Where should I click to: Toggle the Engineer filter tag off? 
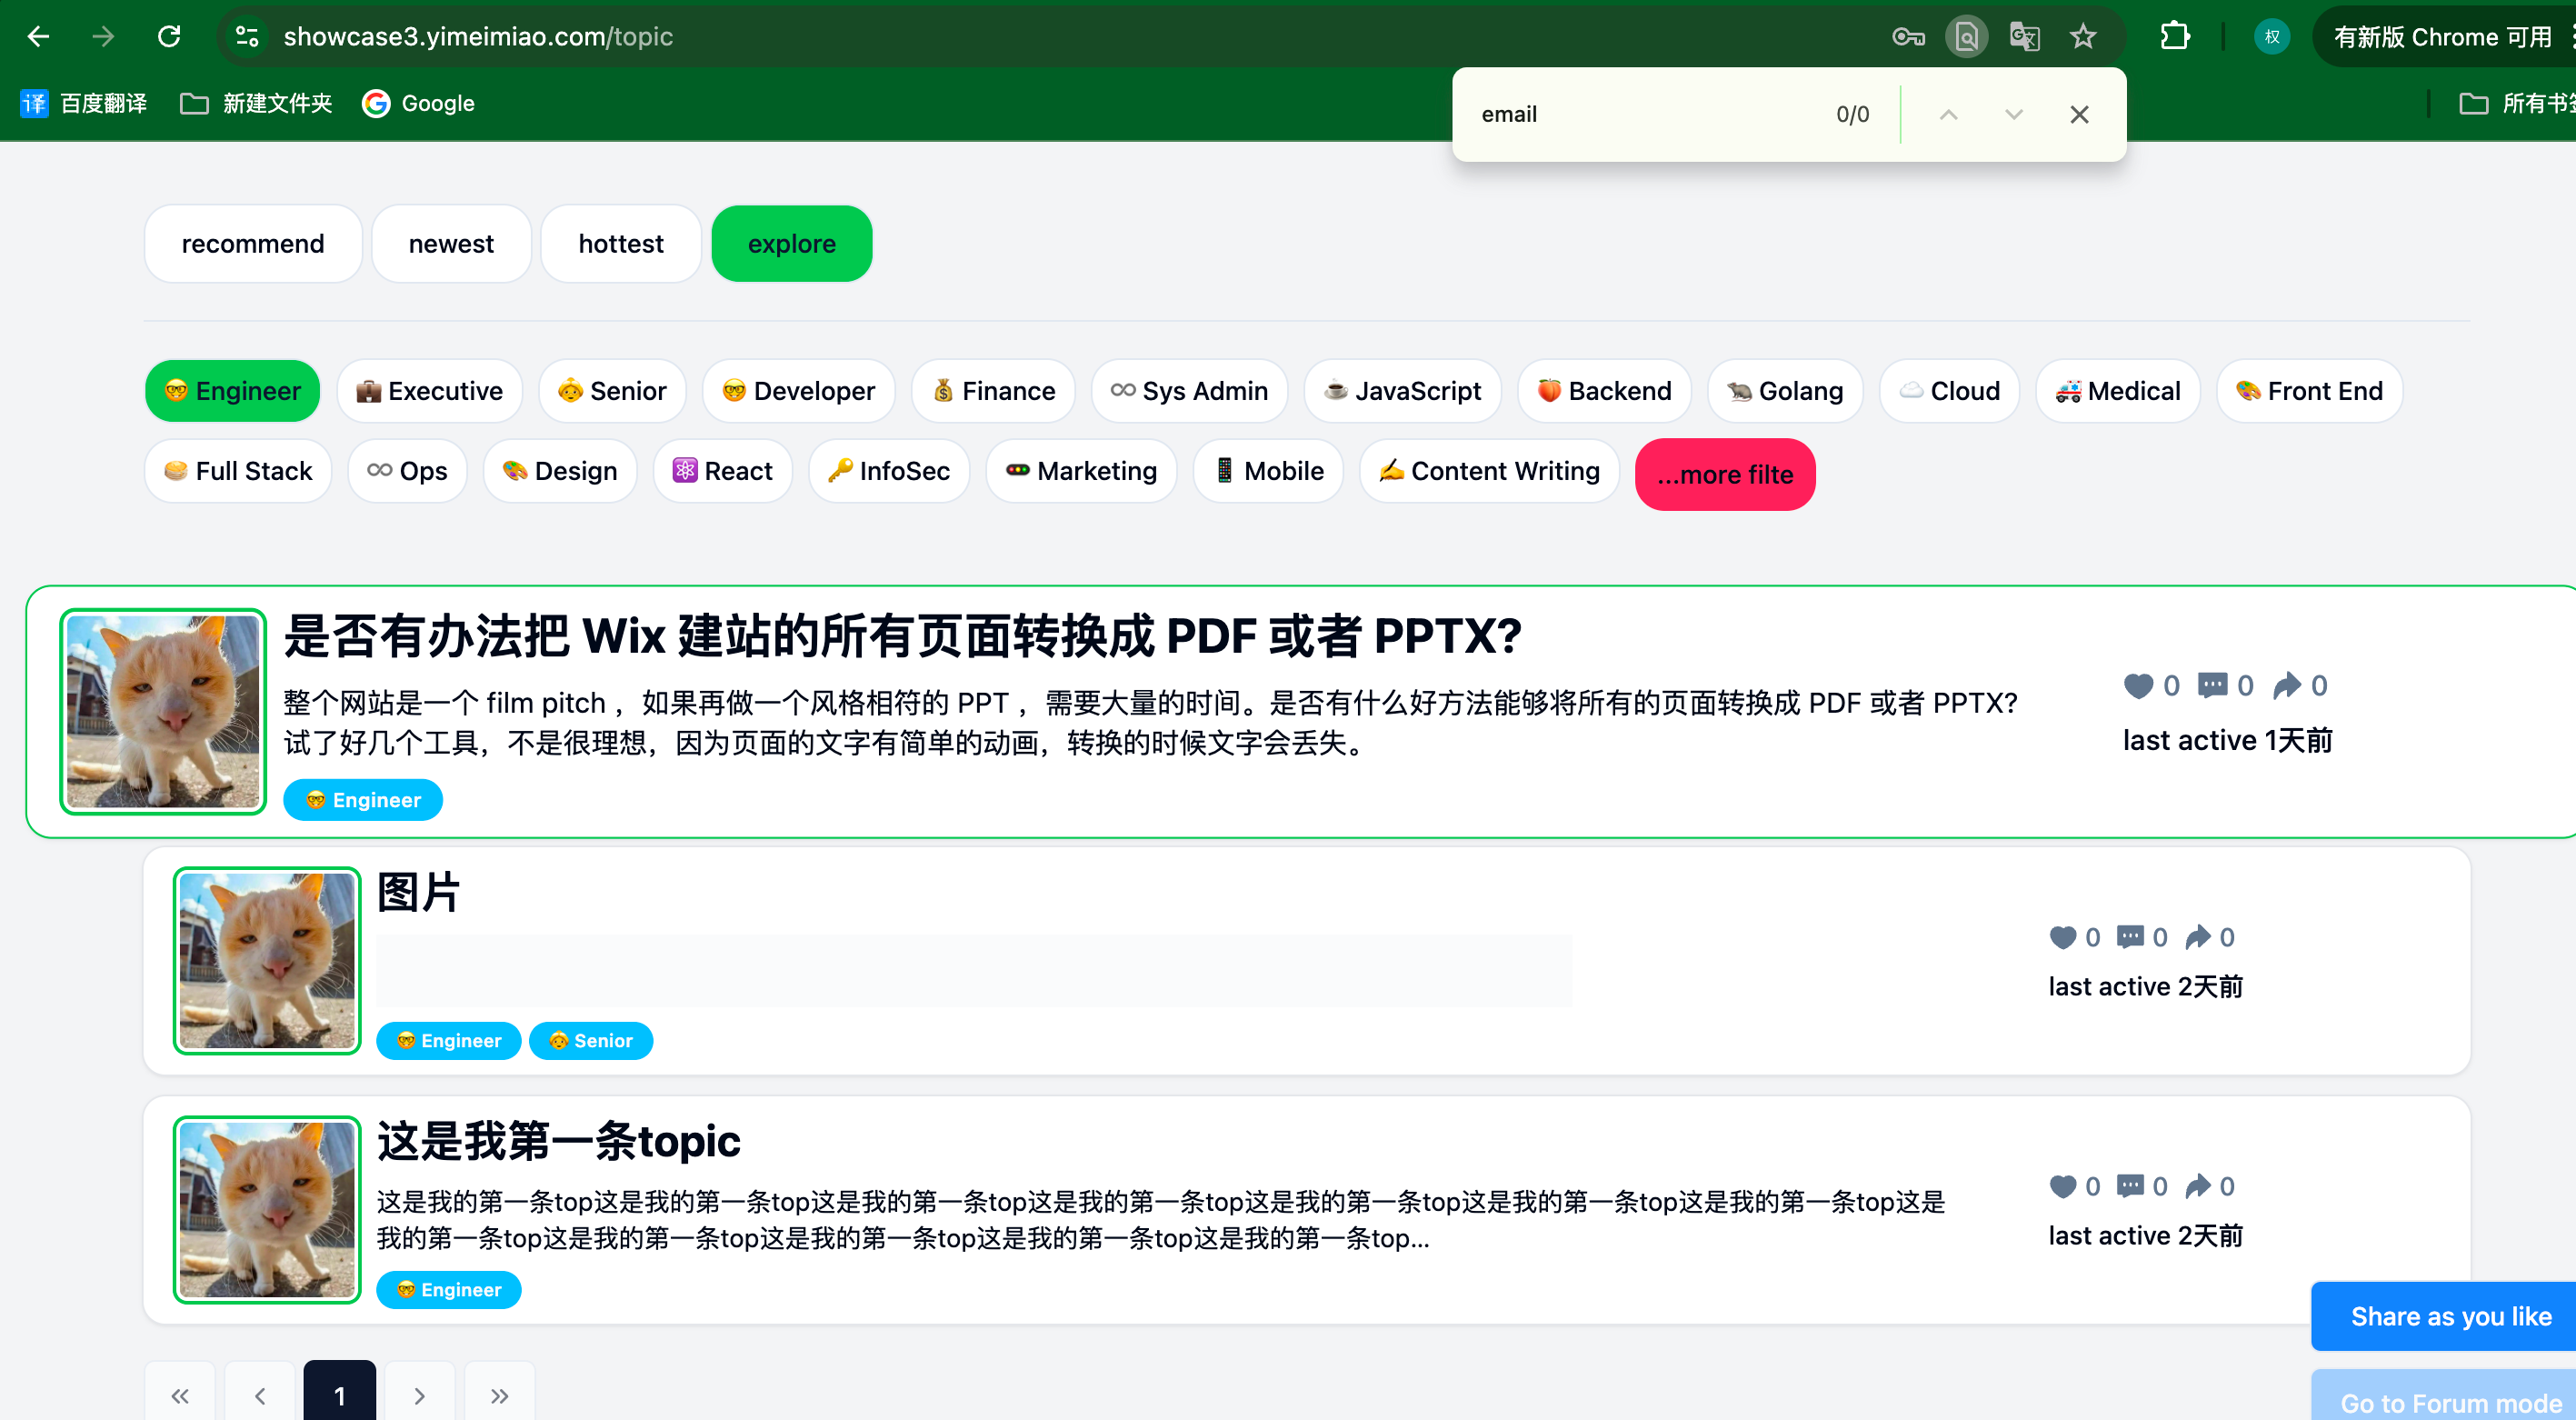pos(232,391)
